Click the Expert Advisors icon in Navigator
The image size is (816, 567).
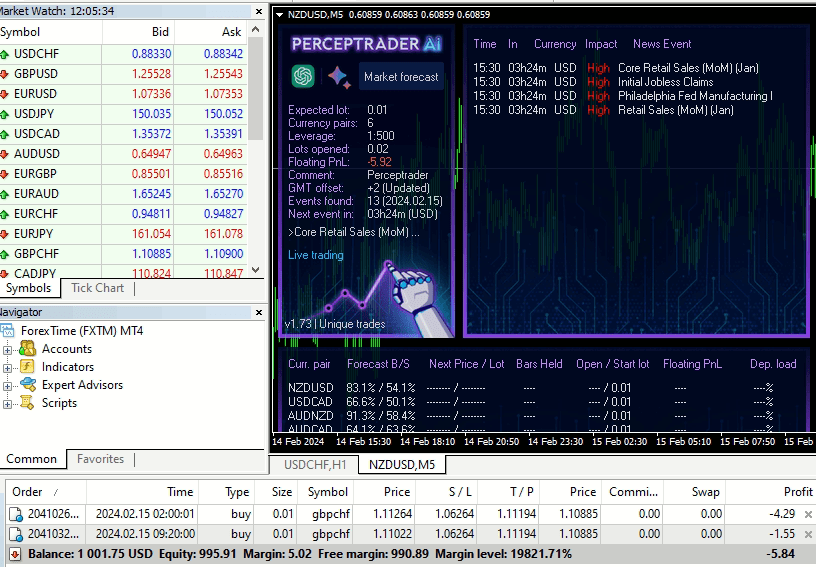(28, 385)
